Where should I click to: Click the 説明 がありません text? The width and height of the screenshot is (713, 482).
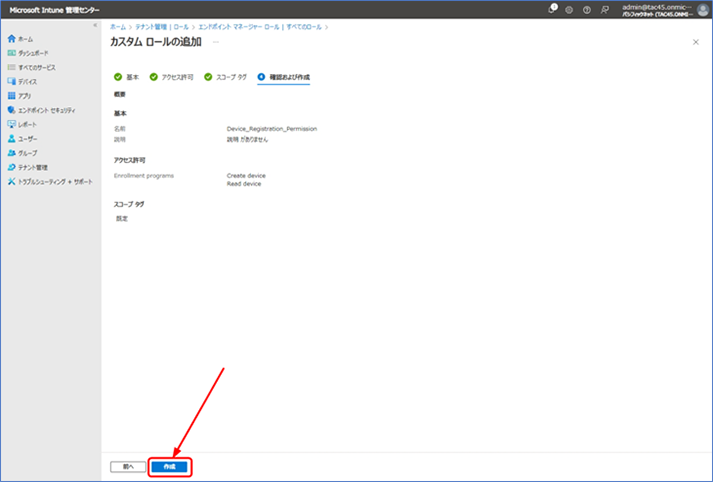click(x=247, y=140)
